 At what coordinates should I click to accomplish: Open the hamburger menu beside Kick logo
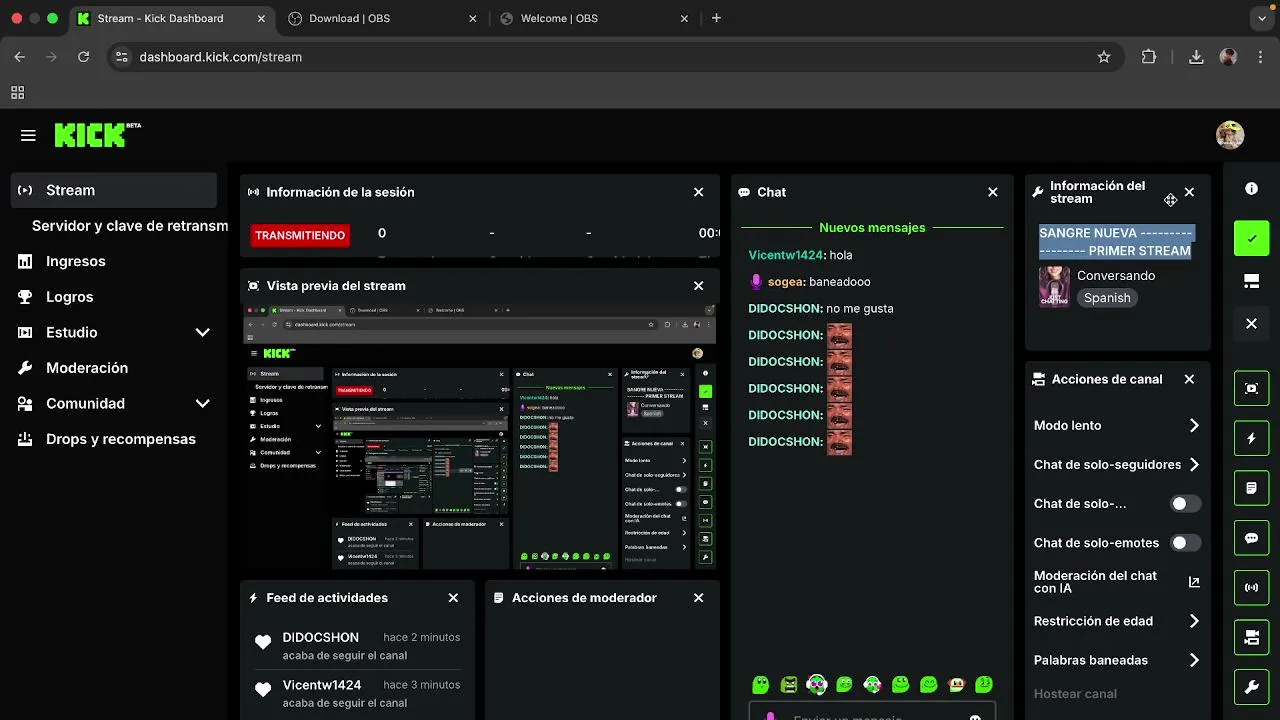[28, 135]
